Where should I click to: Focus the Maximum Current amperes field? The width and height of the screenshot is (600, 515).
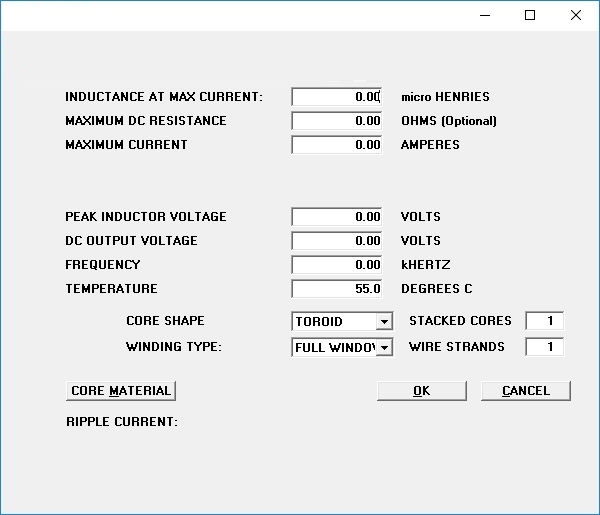pos(336,145)
